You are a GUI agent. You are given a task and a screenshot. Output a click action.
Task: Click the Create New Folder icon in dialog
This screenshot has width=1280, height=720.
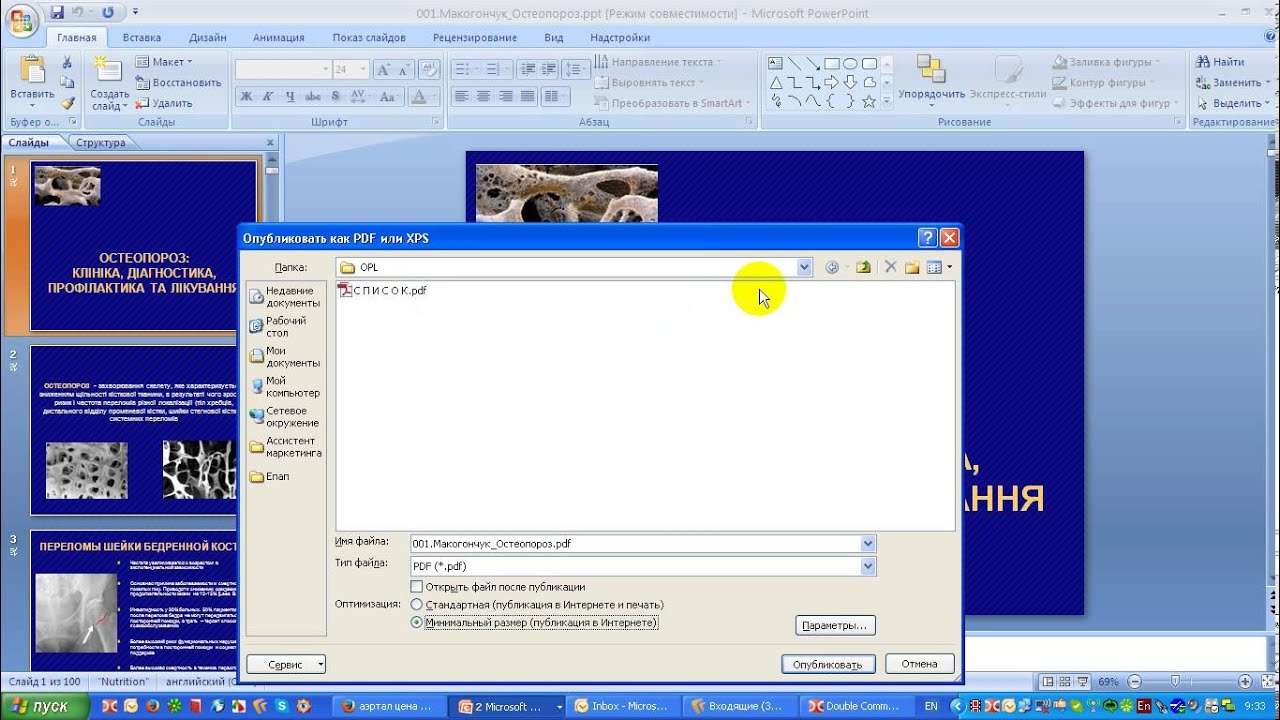[x=912, y=267]
